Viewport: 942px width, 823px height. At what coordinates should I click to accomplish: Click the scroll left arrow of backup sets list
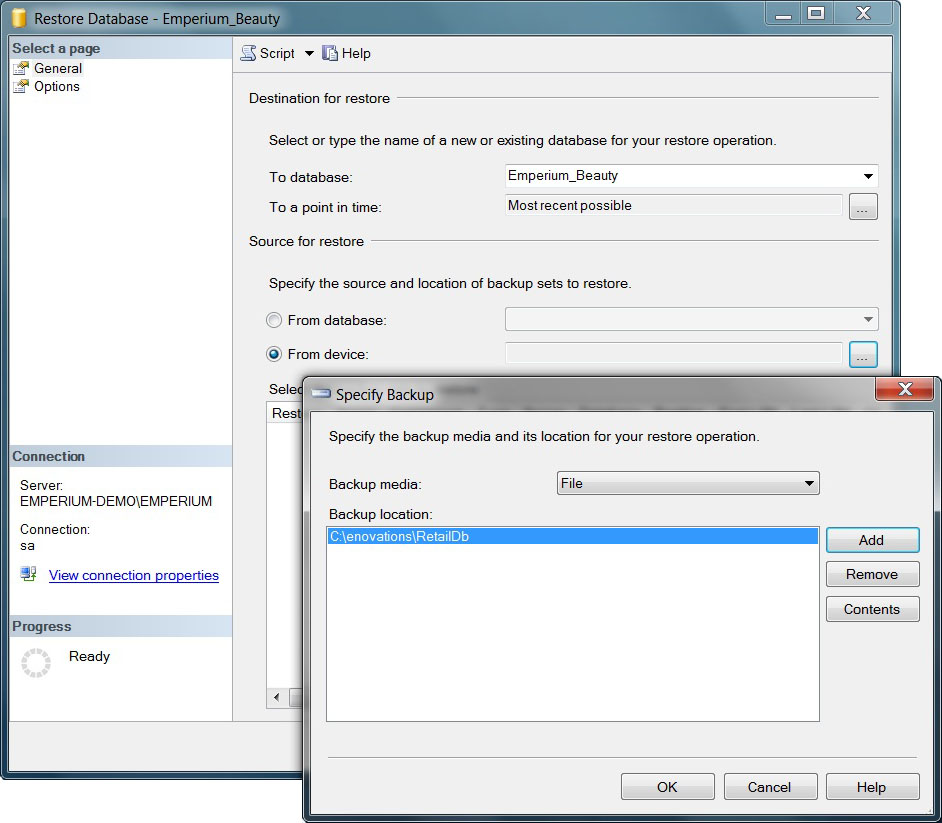click(276, 697)
